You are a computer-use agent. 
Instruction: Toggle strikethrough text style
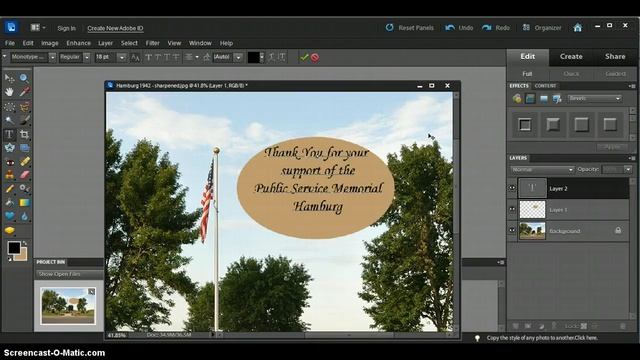[x=176, y=58]
